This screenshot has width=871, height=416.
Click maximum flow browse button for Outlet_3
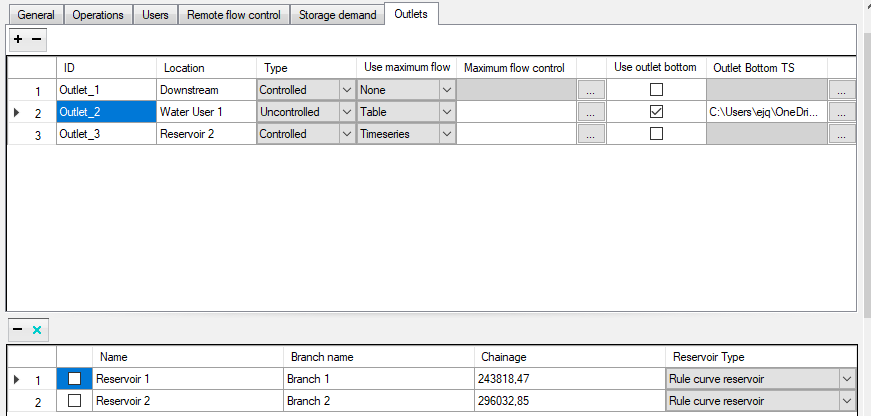(x=591, y=134)
